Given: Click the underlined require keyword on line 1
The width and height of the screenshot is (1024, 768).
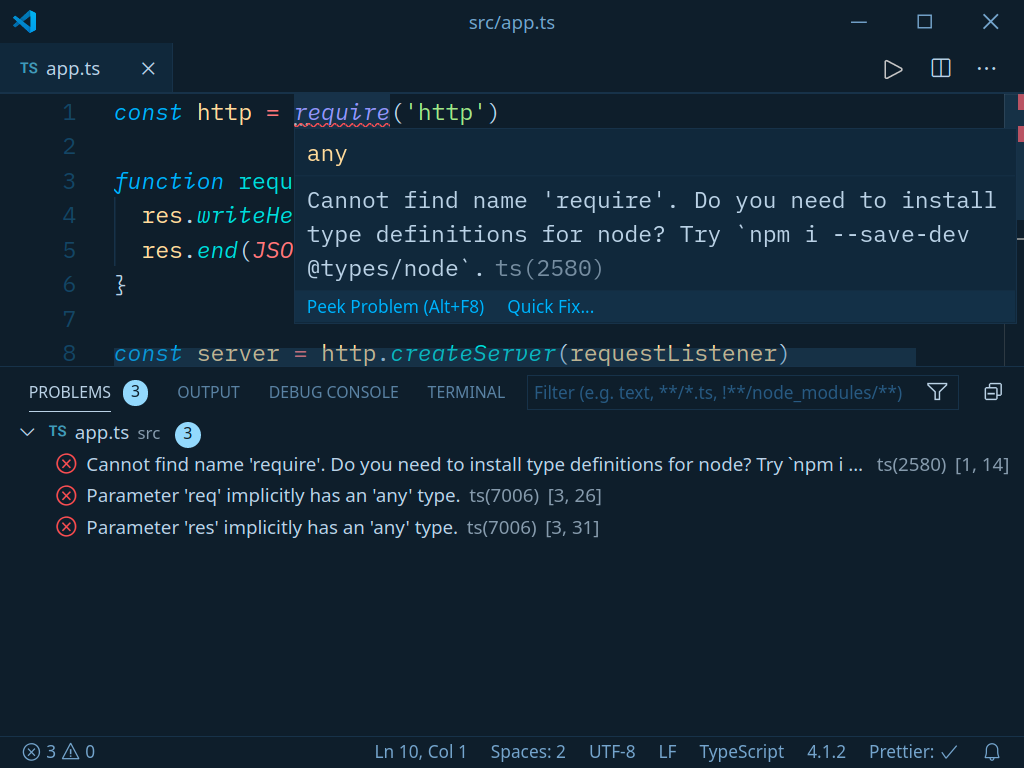Looking at the screenshot, I should (x=342, y=113).
